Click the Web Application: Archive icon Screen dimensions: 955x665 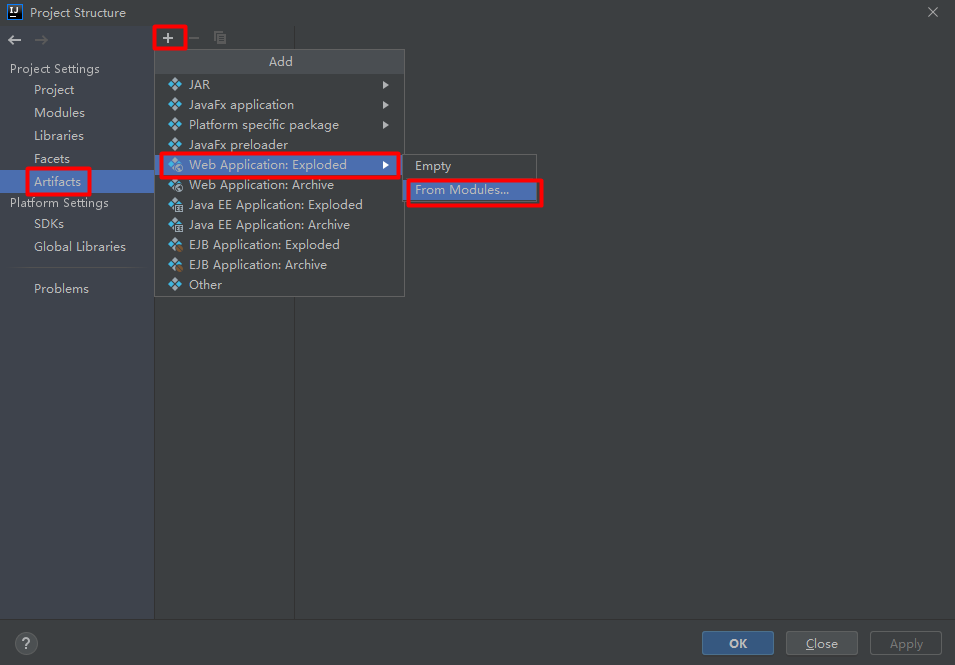(x=175, y=185)
